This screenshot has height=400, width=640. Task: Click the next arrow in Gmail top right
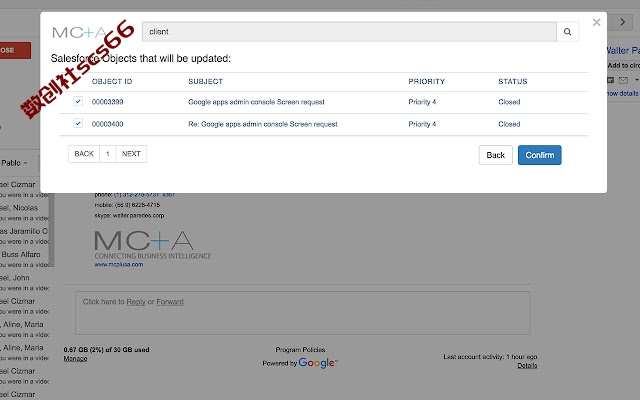tap(622, 22)
